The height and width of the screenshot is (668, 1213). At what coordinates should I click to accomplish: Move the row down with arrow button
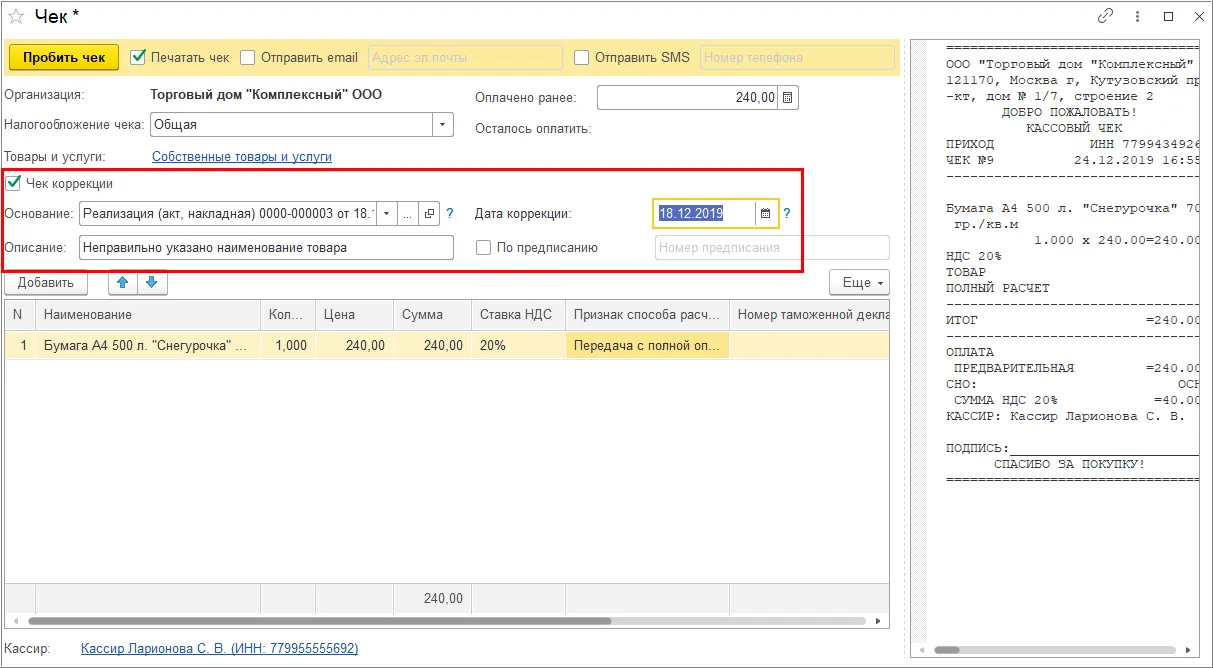[x=152, y=283]
